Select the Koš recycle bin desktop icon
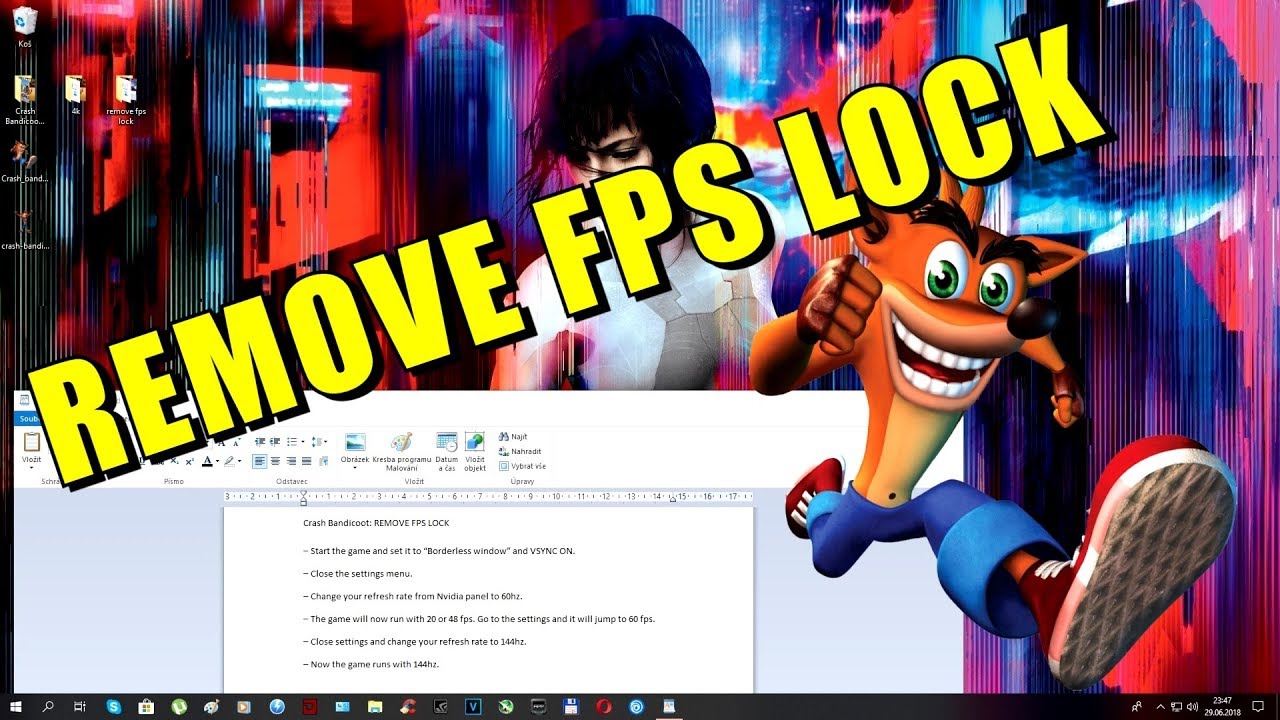Viewport: 1280px width, 720px height. click(25, 28)
